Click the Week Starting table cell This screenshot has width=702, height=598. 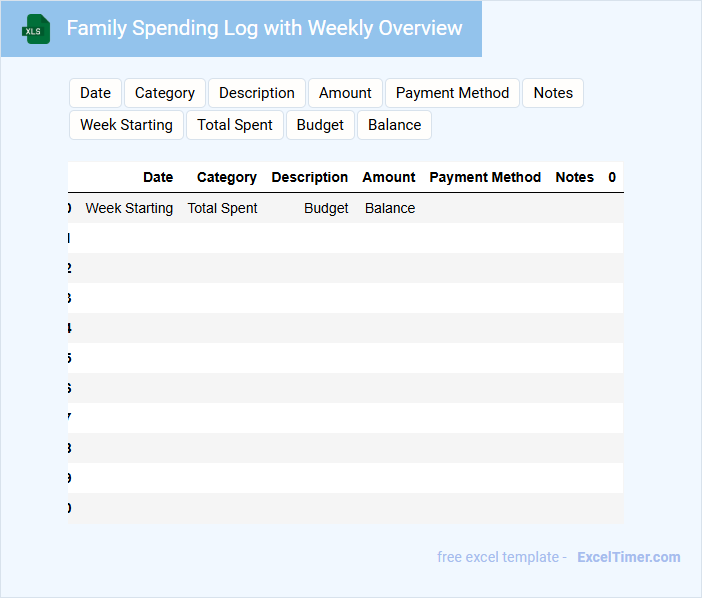tap(129, 208)
